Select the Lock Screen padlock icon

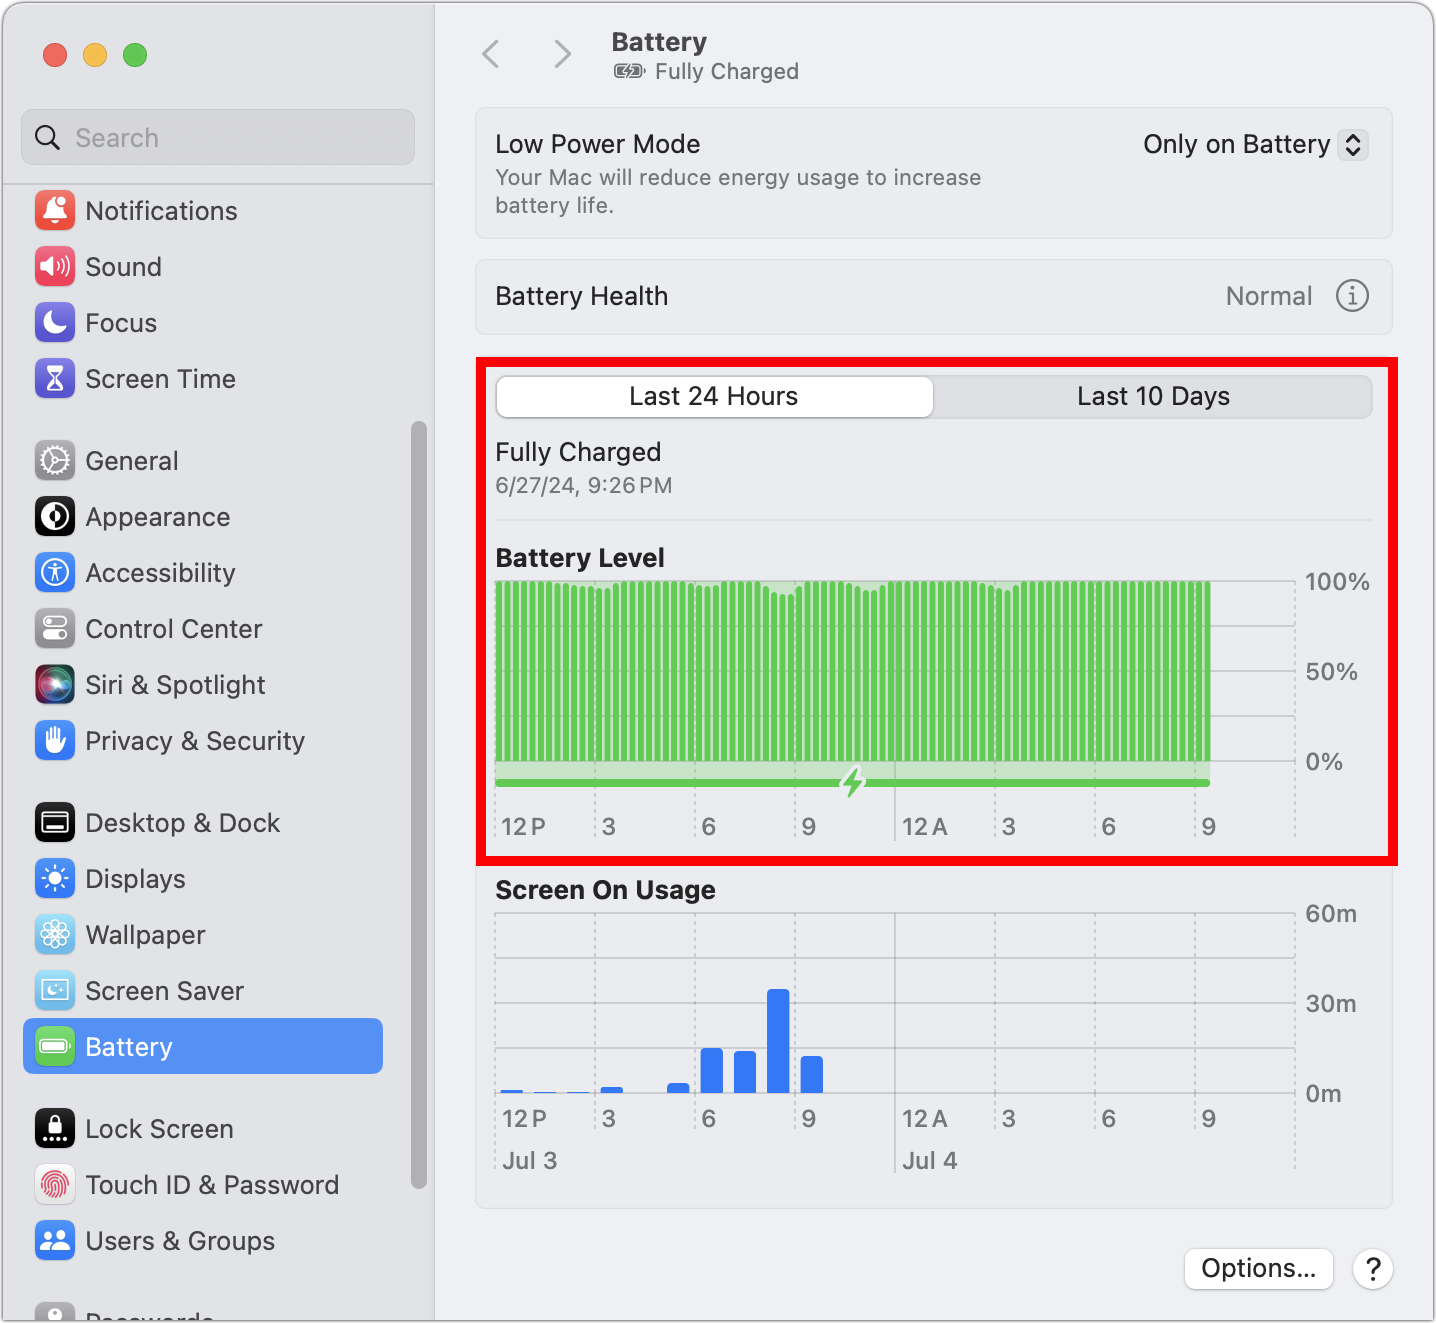click(x=55, y=1128)
